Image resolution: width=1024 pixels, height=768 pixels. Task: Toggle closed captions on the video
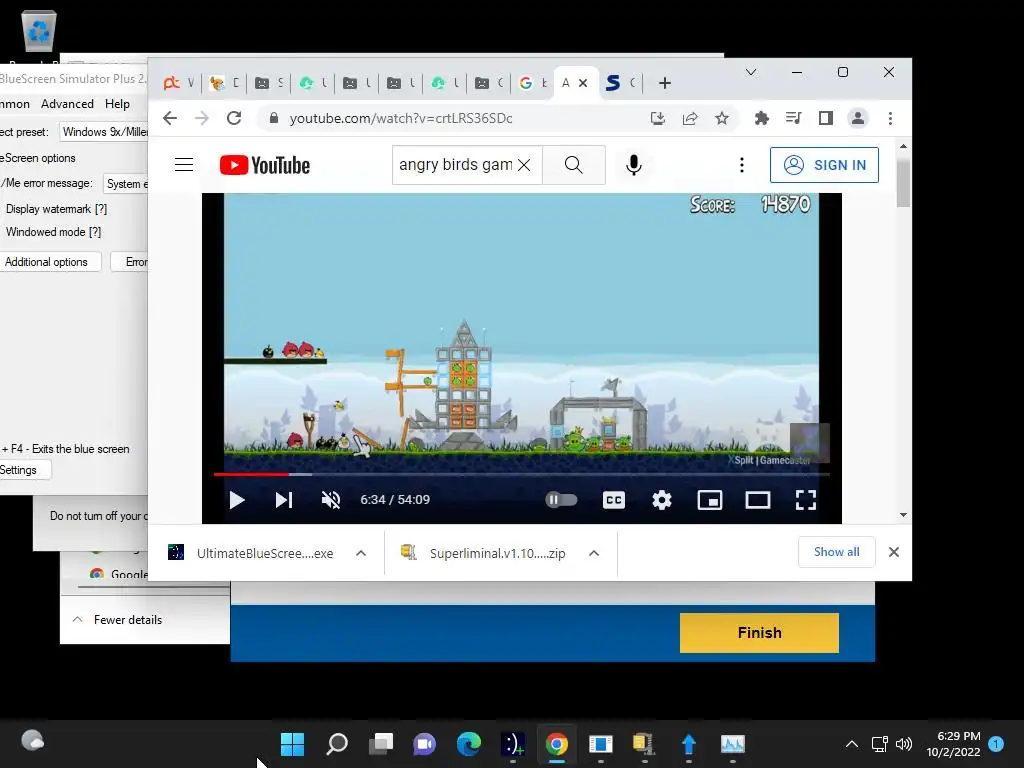[614, 500]
